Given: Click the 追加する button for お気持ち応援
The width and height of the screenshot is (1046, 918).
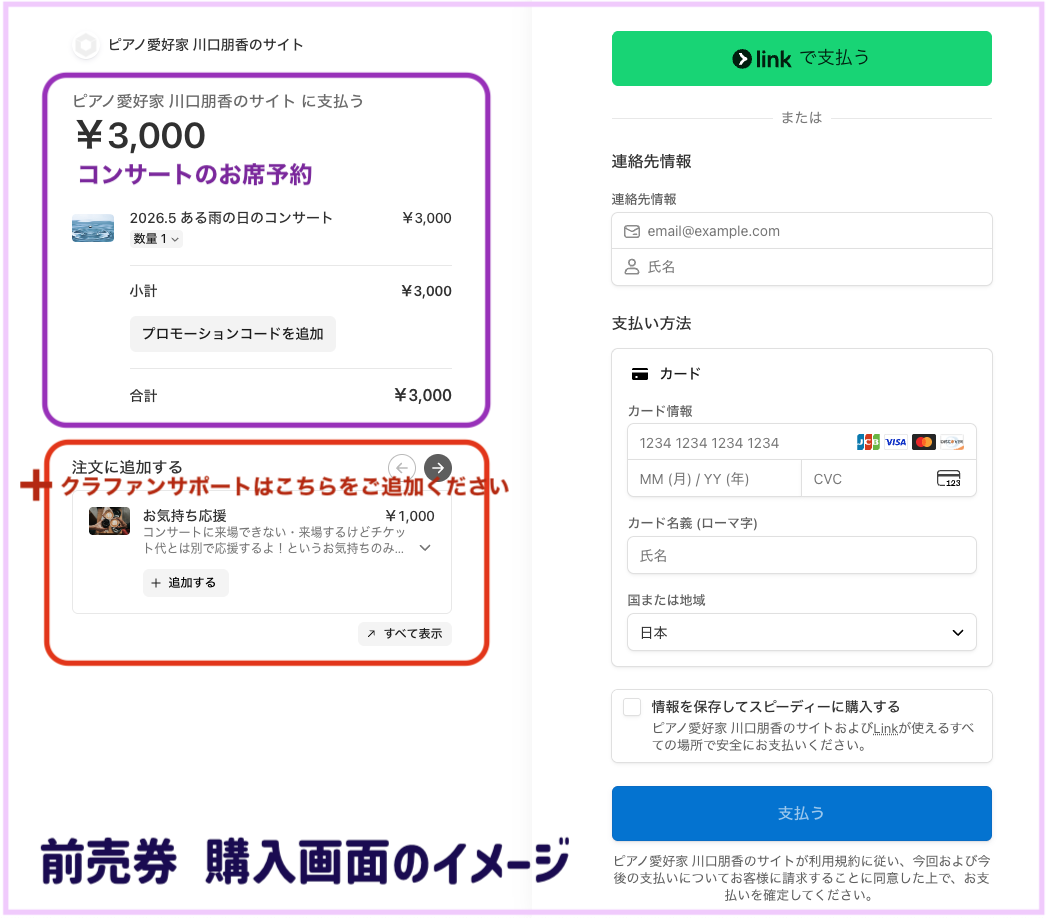Looking at the screenshot, I should [x=185, y=583].
